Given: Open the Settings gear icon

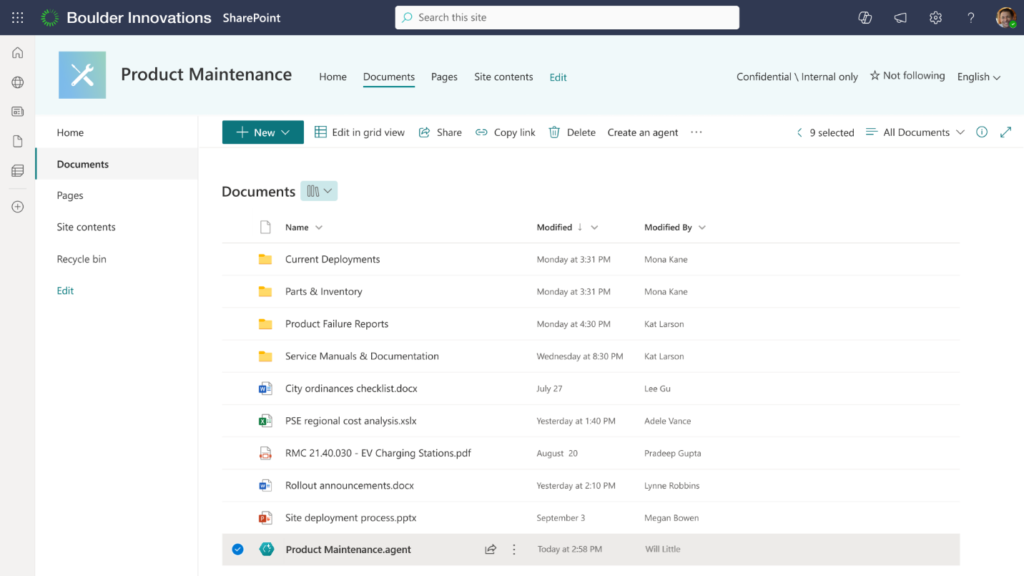Looking at the screenshot, I should pyautogui.click(x=935, y=18).
